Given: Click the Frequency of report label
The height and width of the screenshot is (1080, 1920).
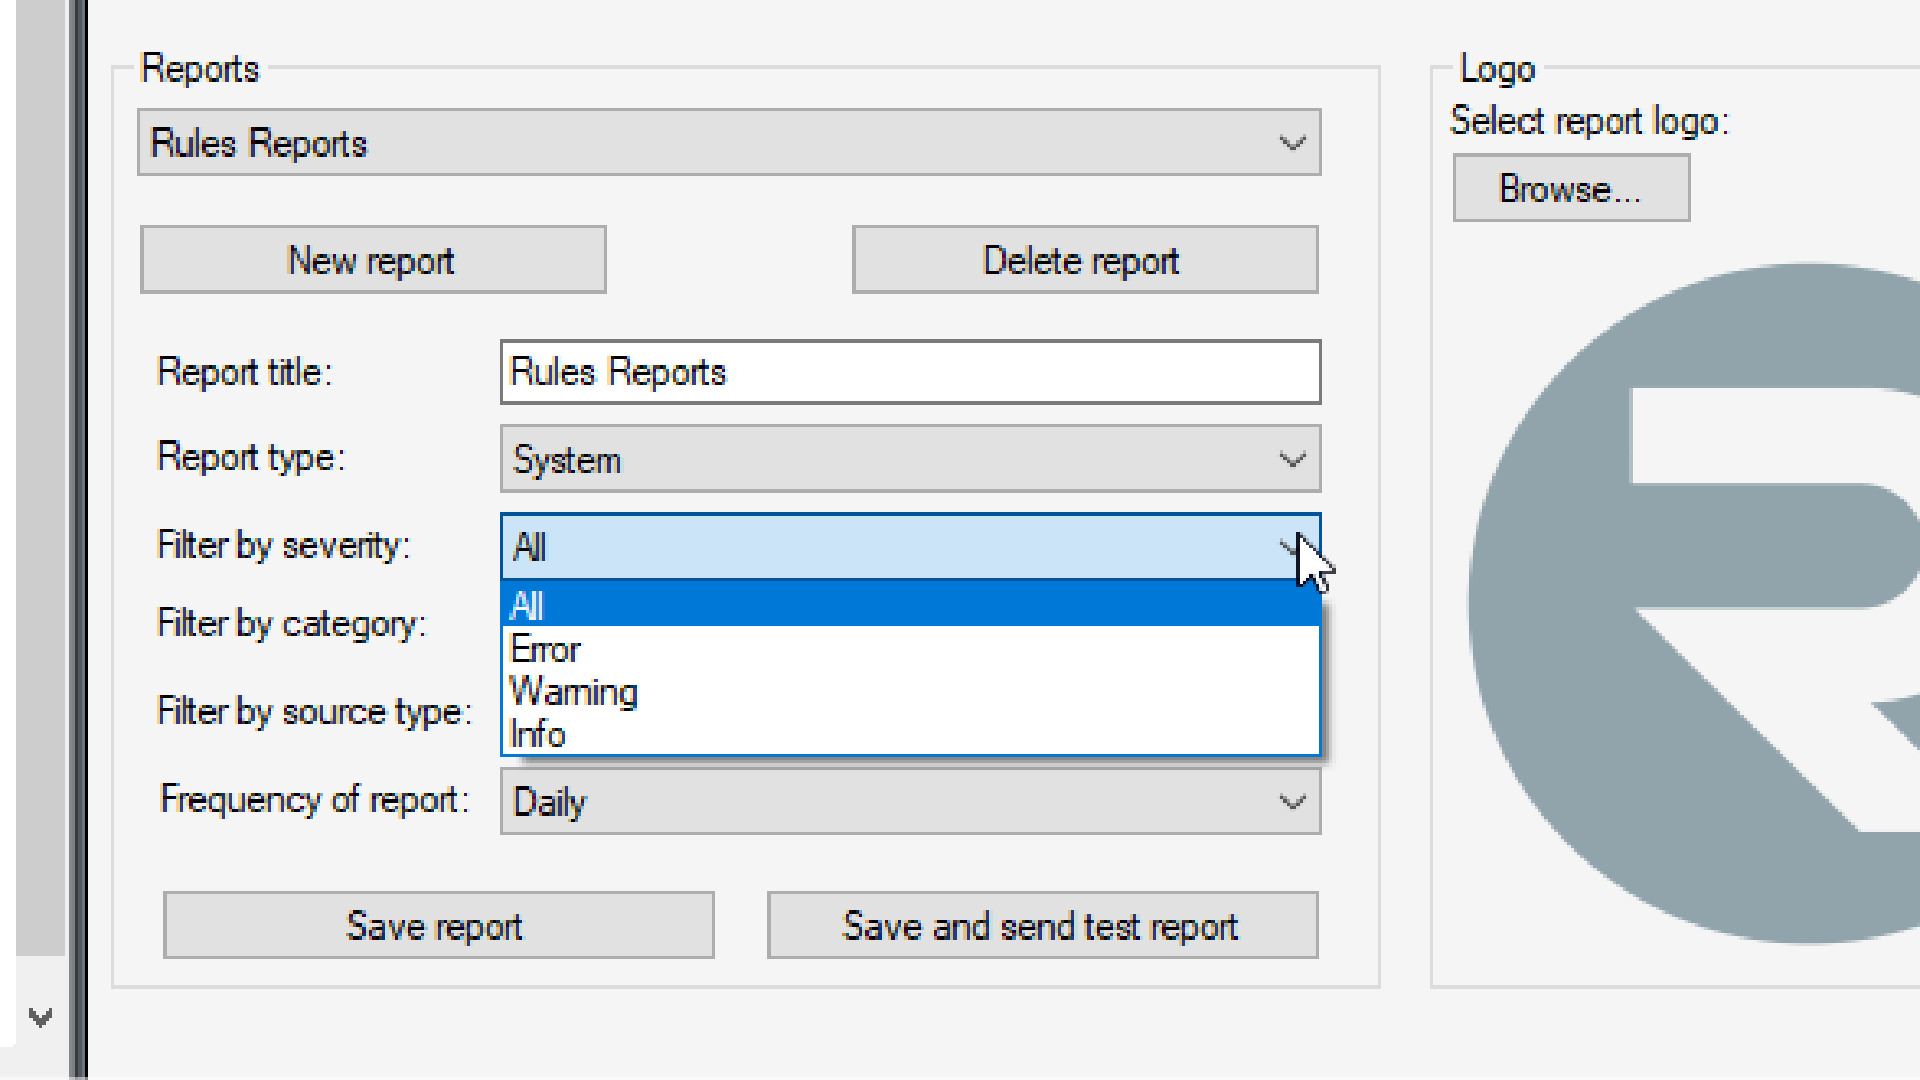Looking at the screenshot, I should [x=314, y=799].
